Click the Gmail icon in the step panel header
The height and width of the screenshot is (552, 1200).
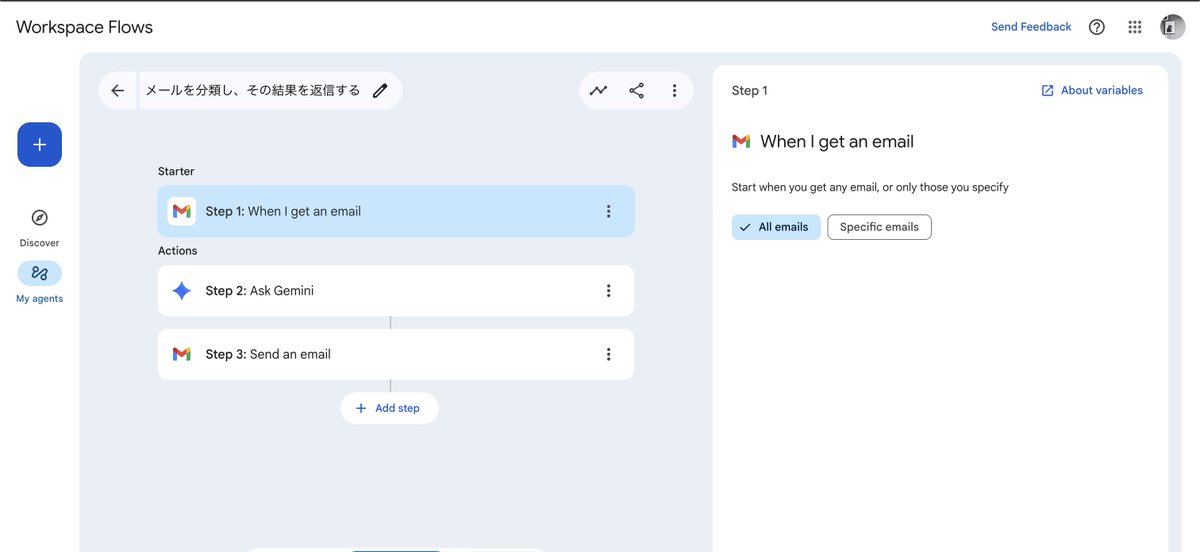(741, 142)
